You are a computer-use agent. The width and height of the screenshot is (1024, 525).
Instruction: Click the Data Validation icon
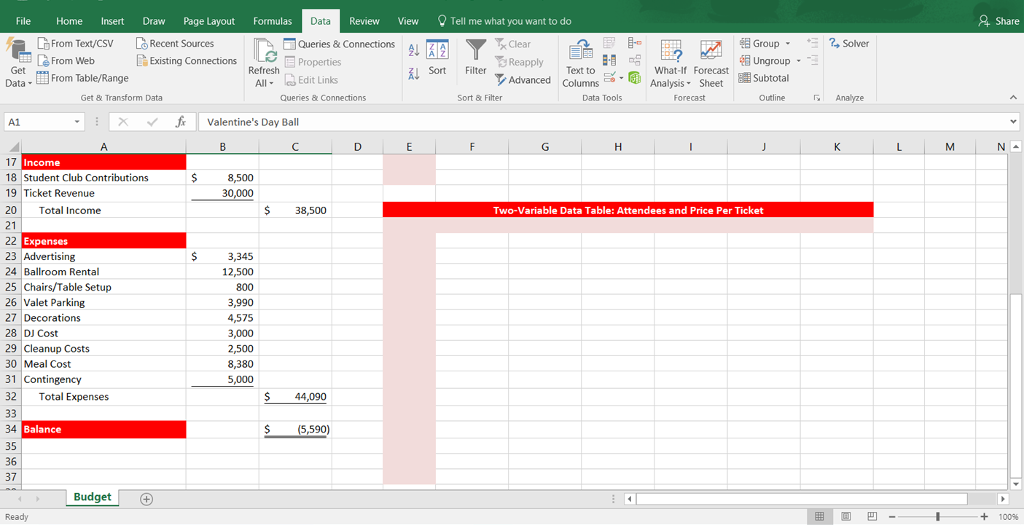pyautogui.click(x=609, y=78)
